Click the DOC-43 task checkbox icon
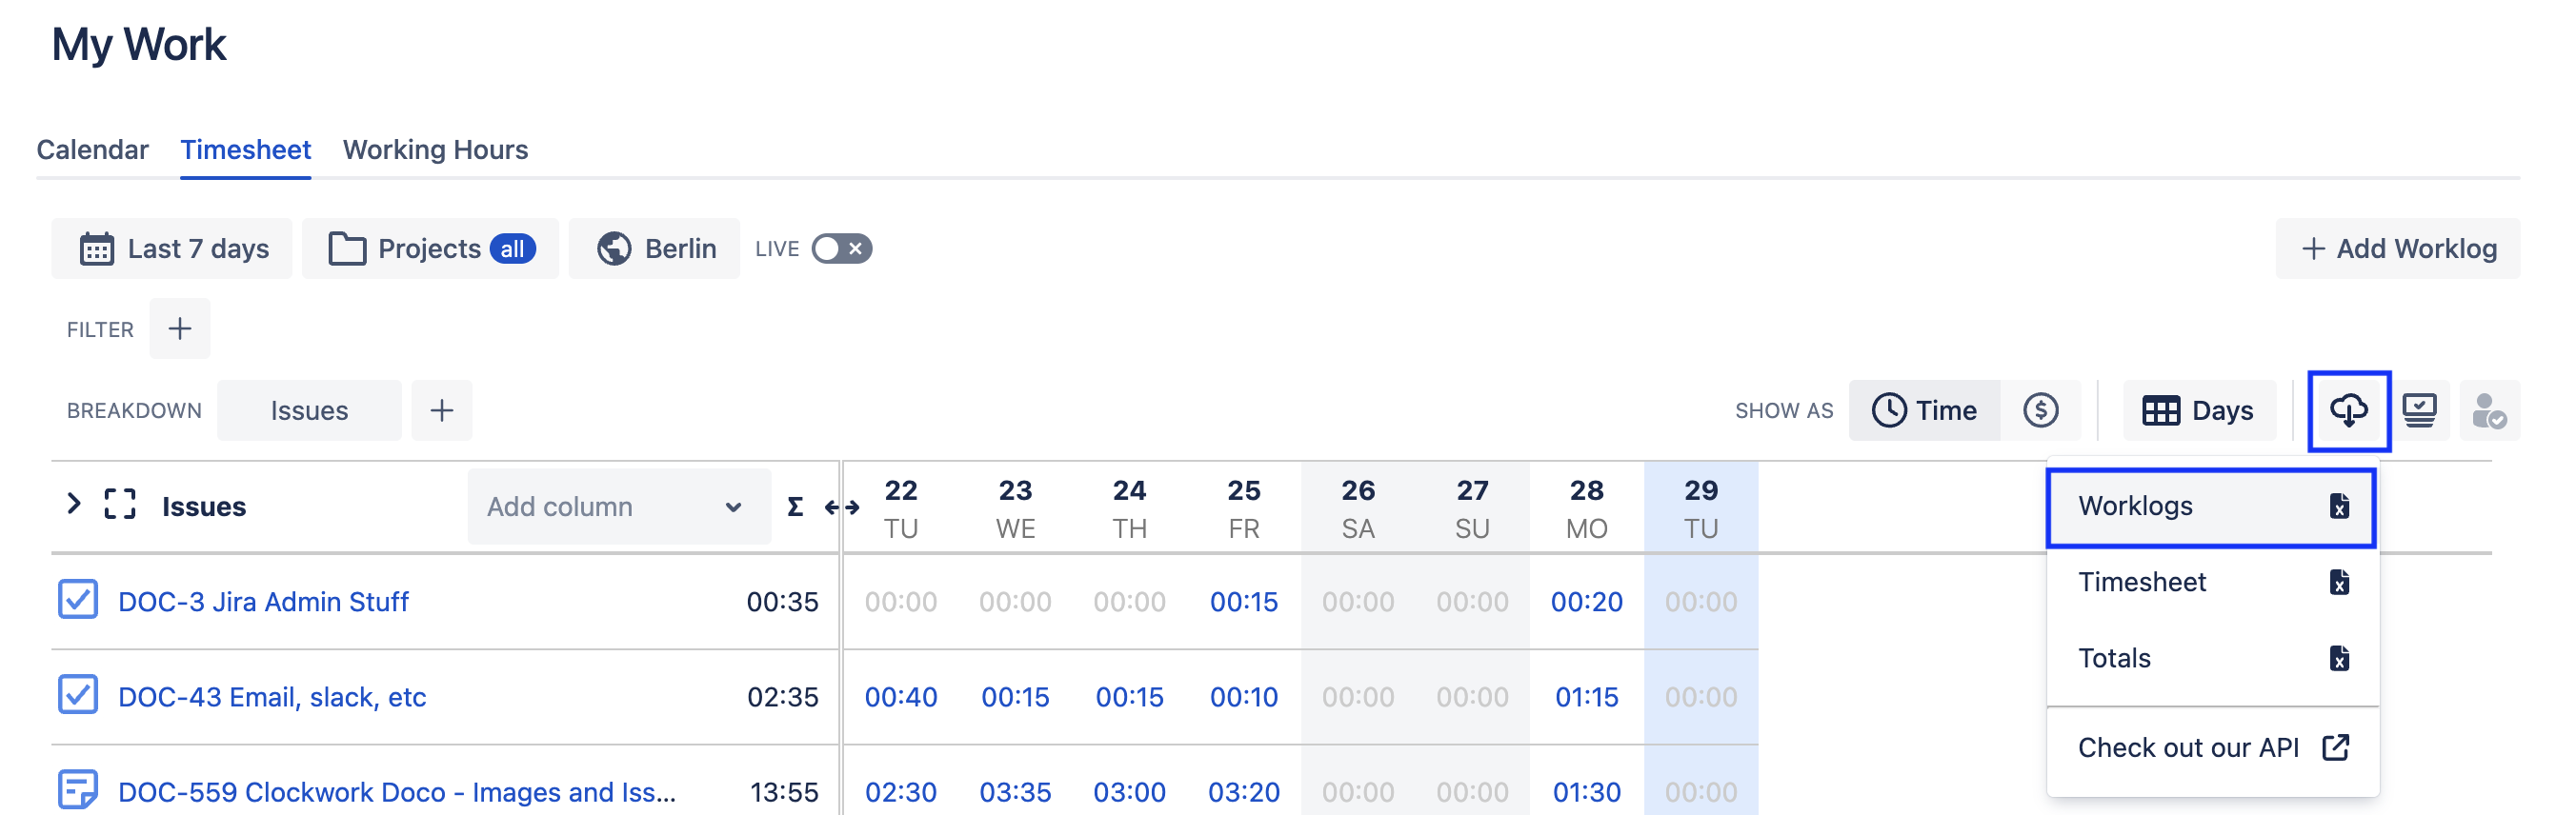This screenshot has width=2576, height=815. coord(78,695)
